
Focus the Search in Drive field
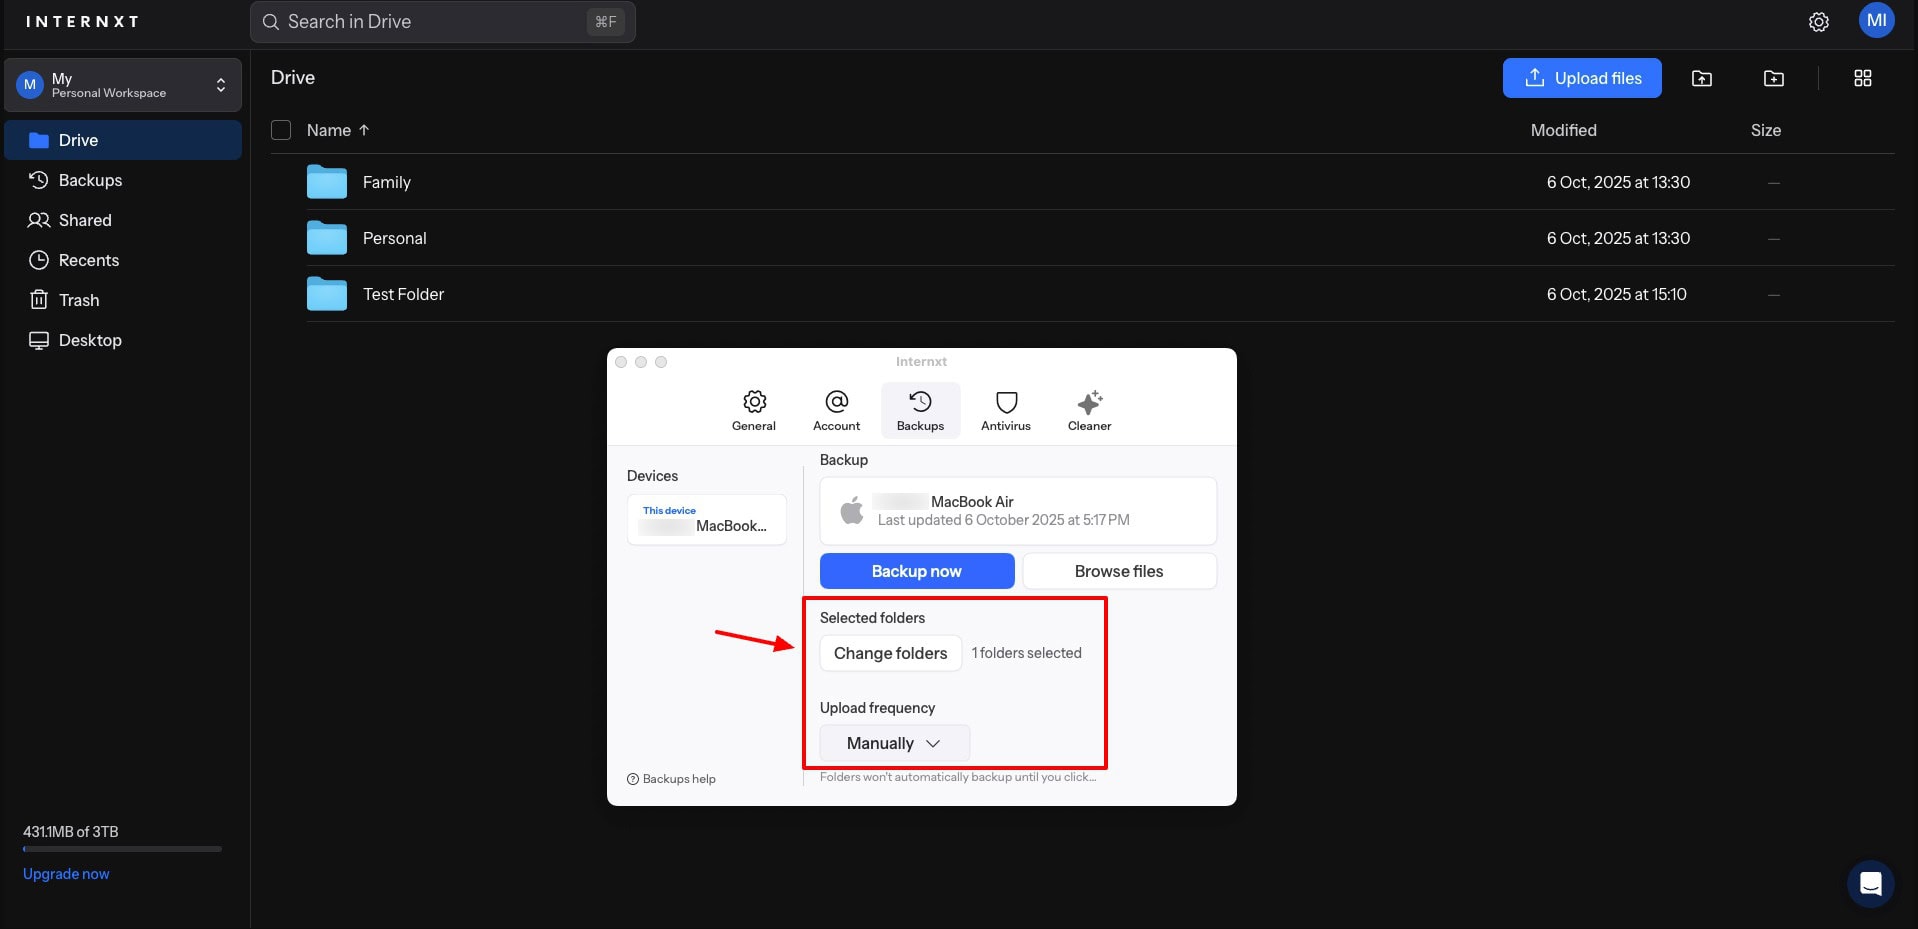(443, 22)
